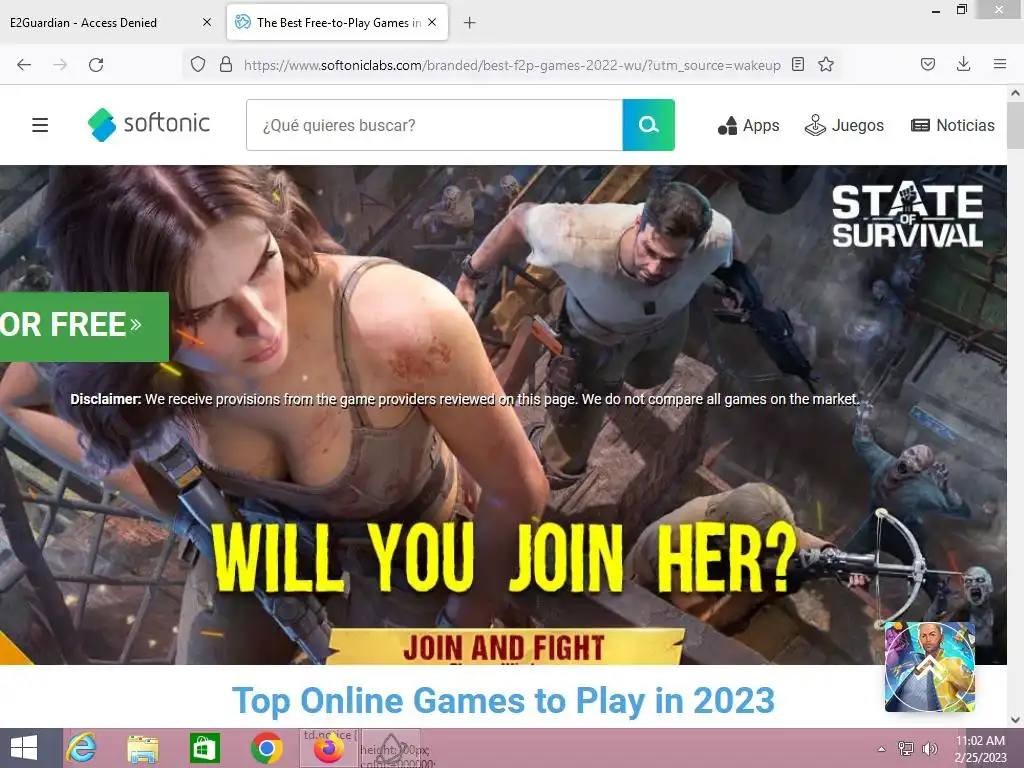Click the green OR FREE button
This screenshot has height=768, width=1024.
[84, 327]
